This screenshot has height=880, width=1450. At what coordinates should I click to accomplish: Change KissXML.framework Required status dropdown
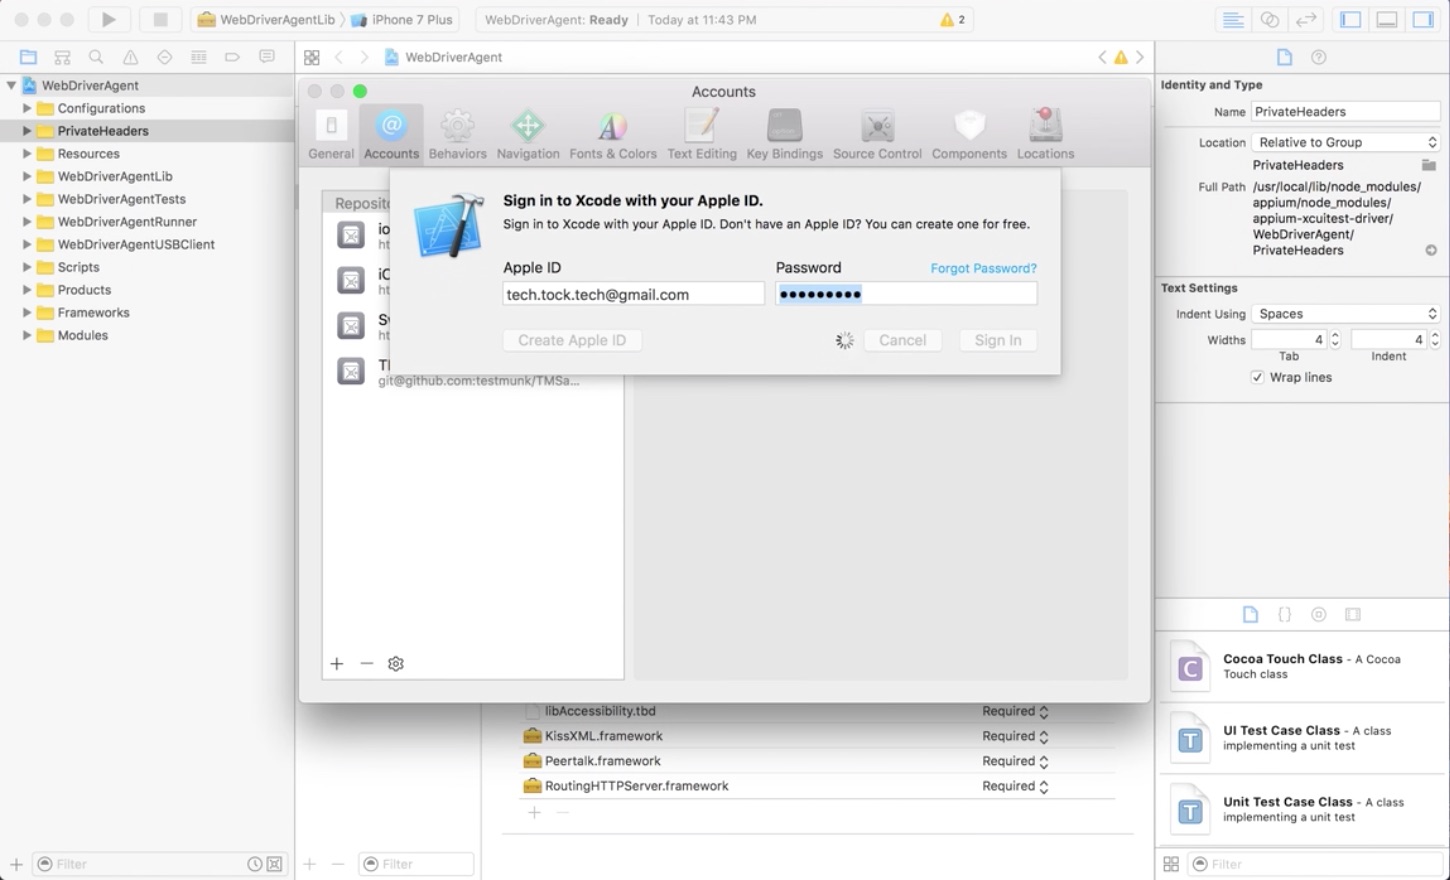tap(1015, 736)
